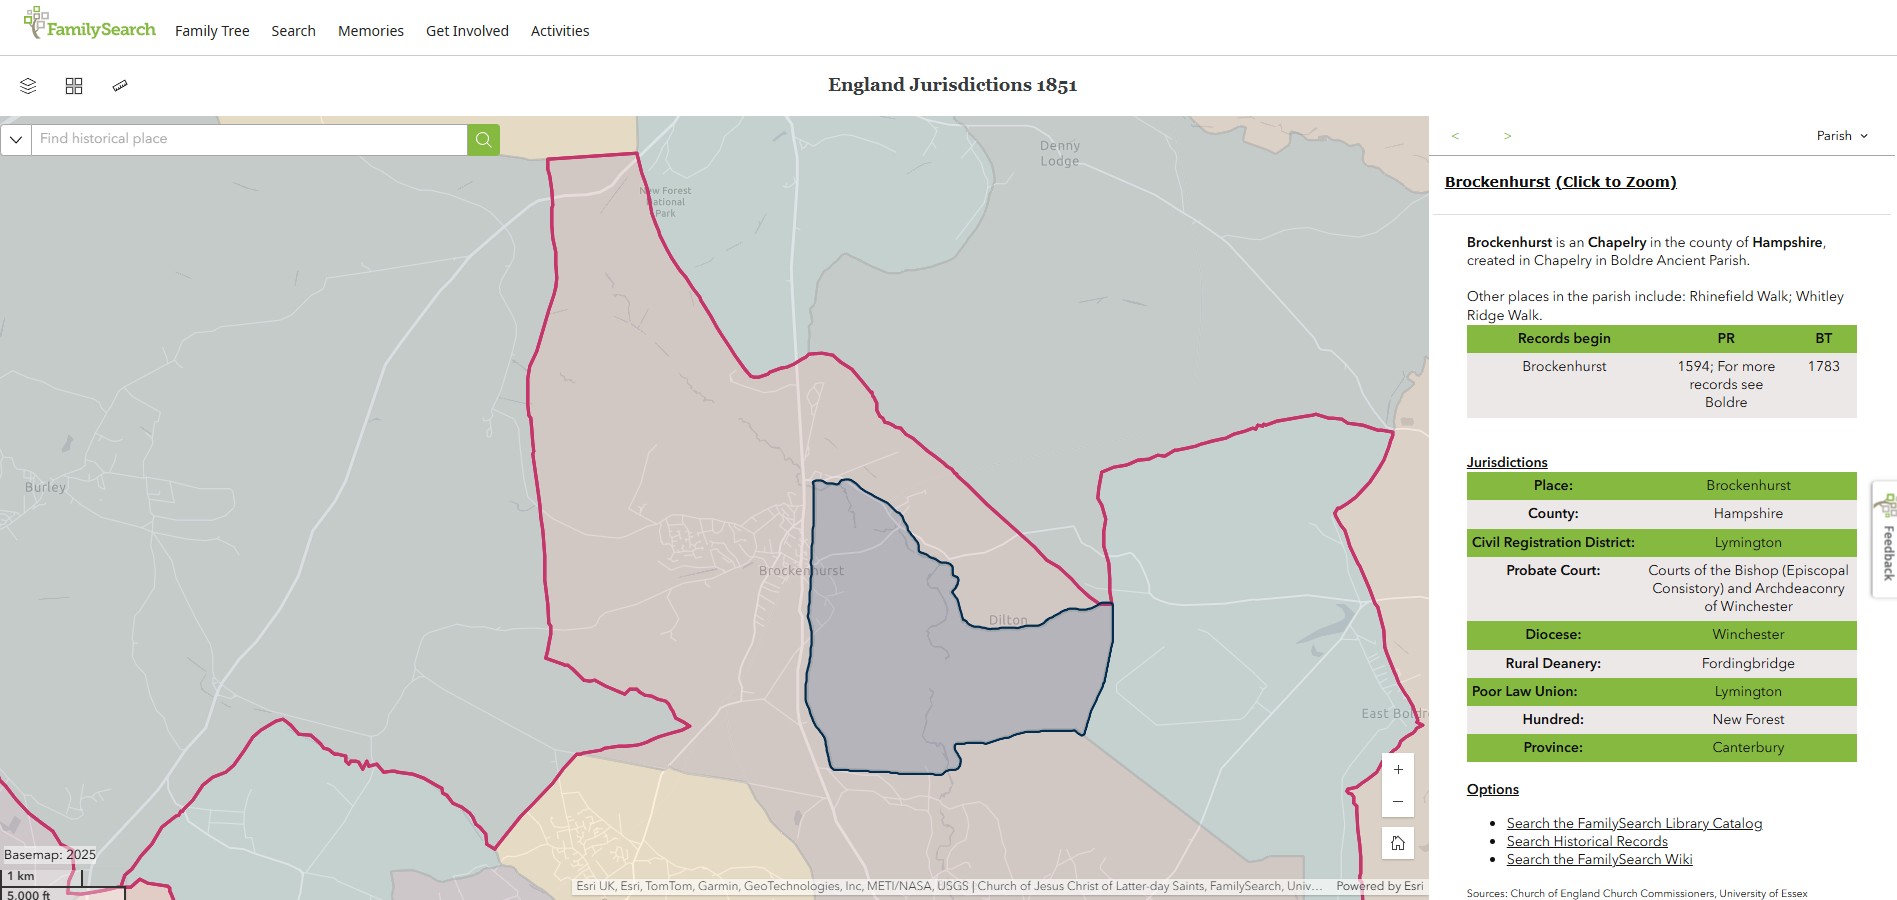Click the search magnifier button

point(483,139)
